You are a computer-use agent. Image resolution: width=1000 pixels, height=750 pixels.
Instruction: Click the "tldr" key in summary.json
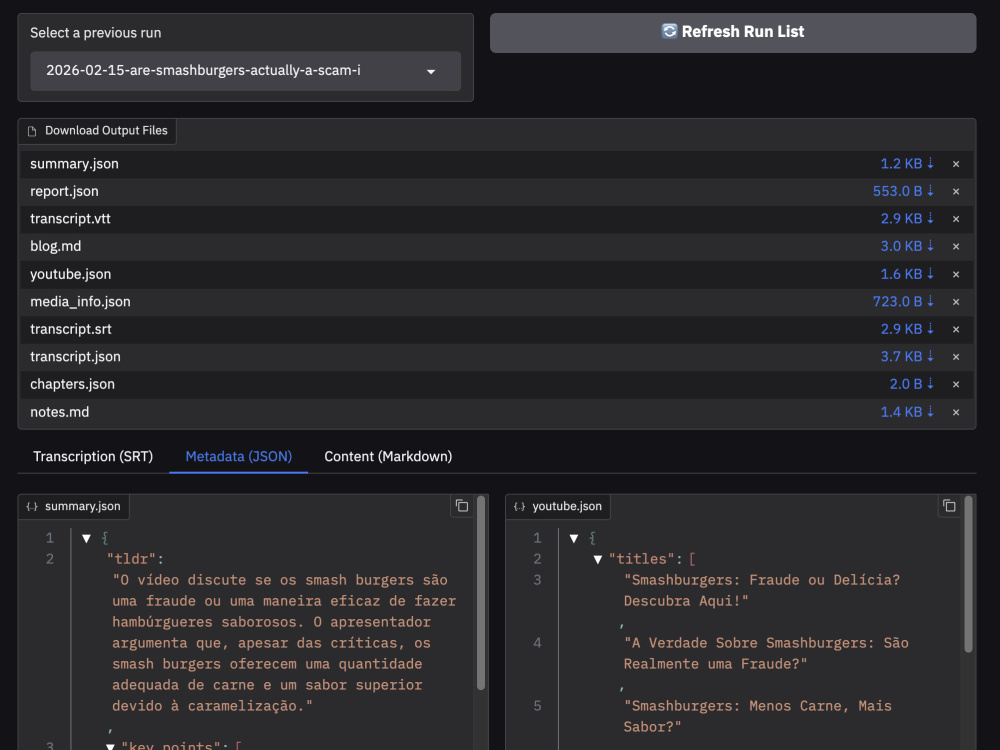click(x=131, y=559)
